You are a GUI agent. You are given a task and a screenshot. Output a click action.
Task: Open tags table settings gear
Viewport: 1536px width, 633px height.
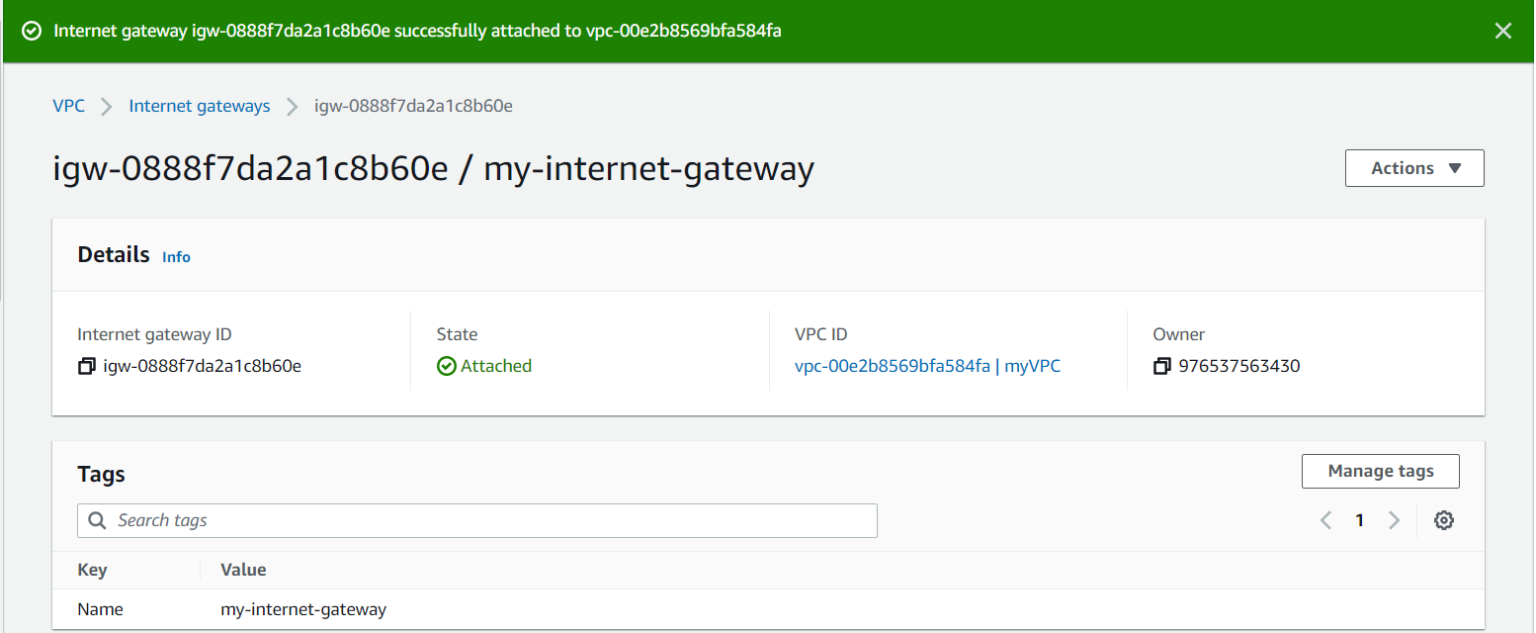point(1443,520)
